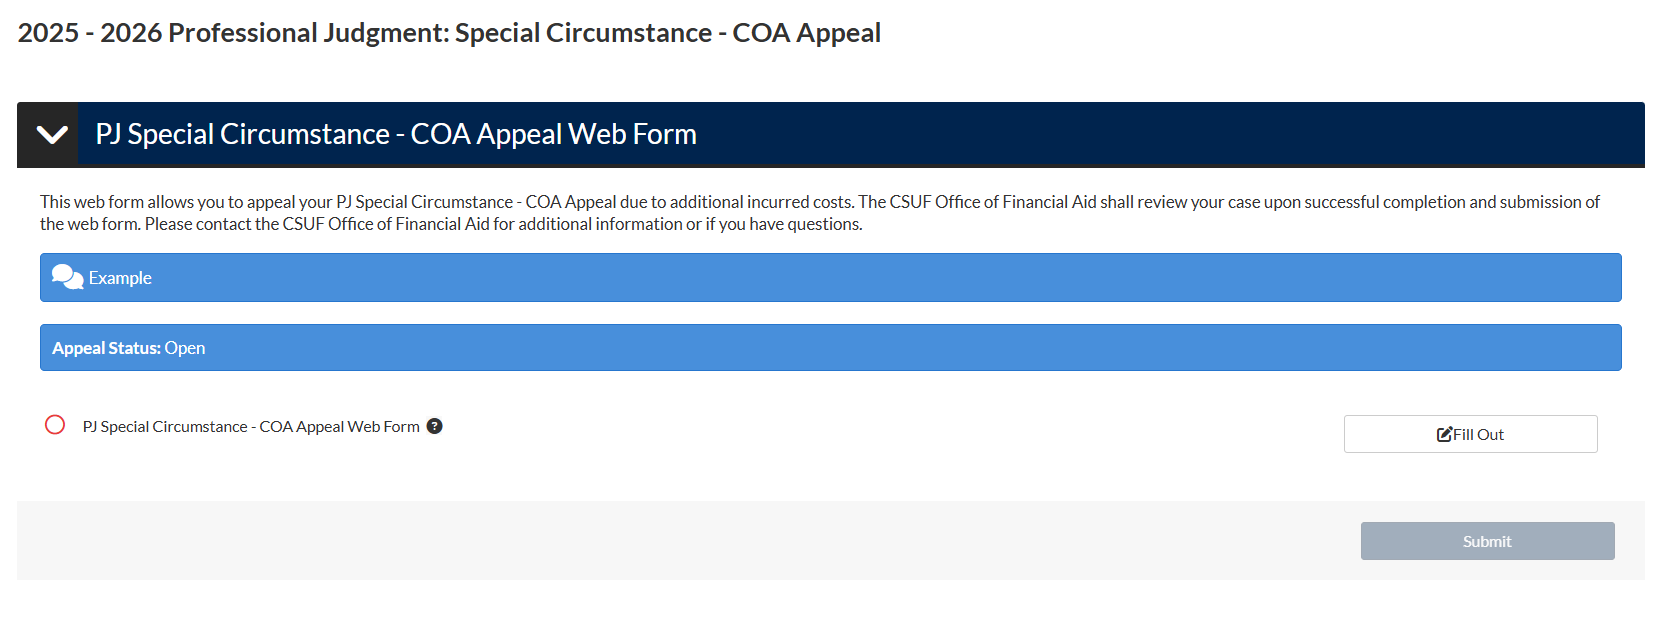Click the PJ Special Circumstance form label text
The width and height of the screenshot is (1661, 634).
click(x=251, y=426)
